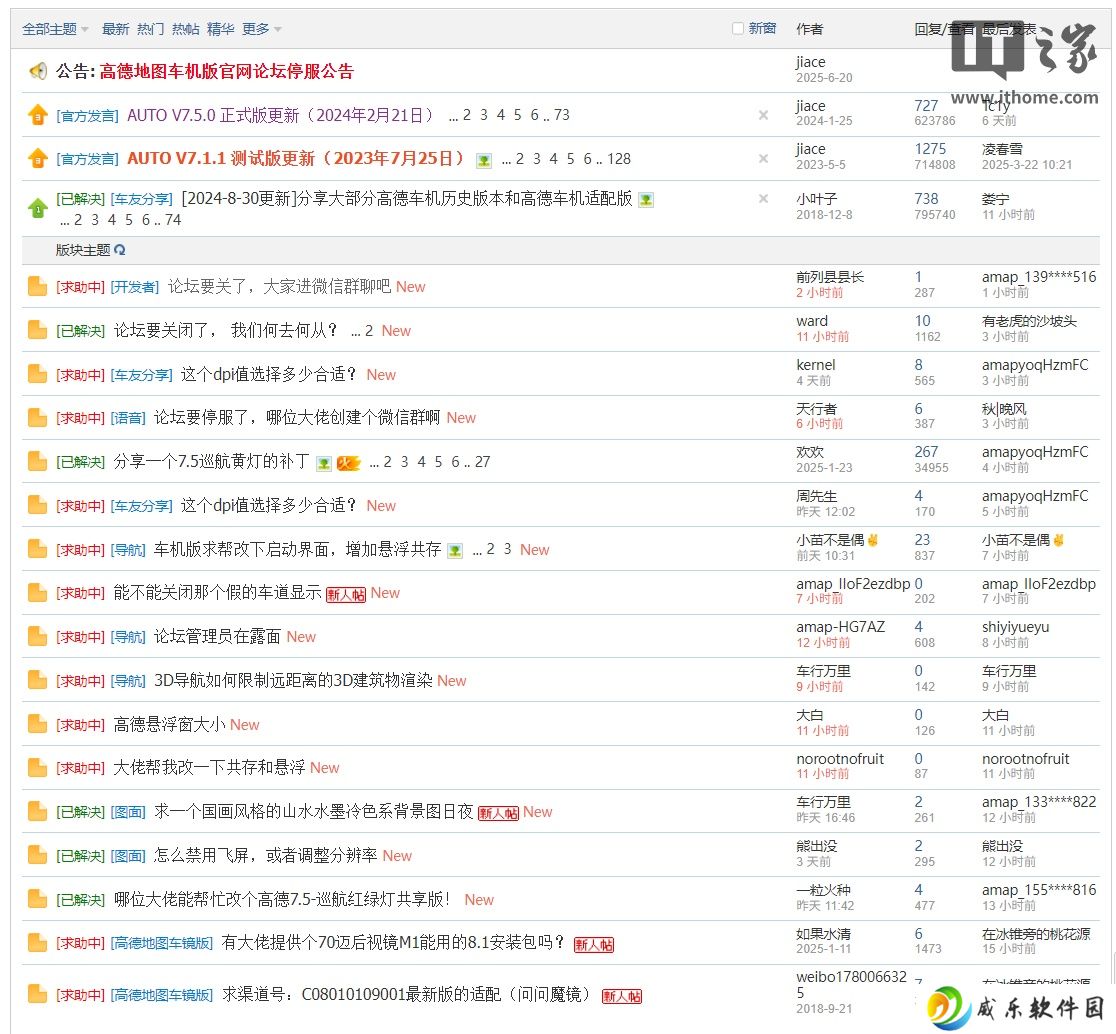Click author name 一粒火种
The width and height of the screenshot is (1116, 1034).
pos(823,890)
